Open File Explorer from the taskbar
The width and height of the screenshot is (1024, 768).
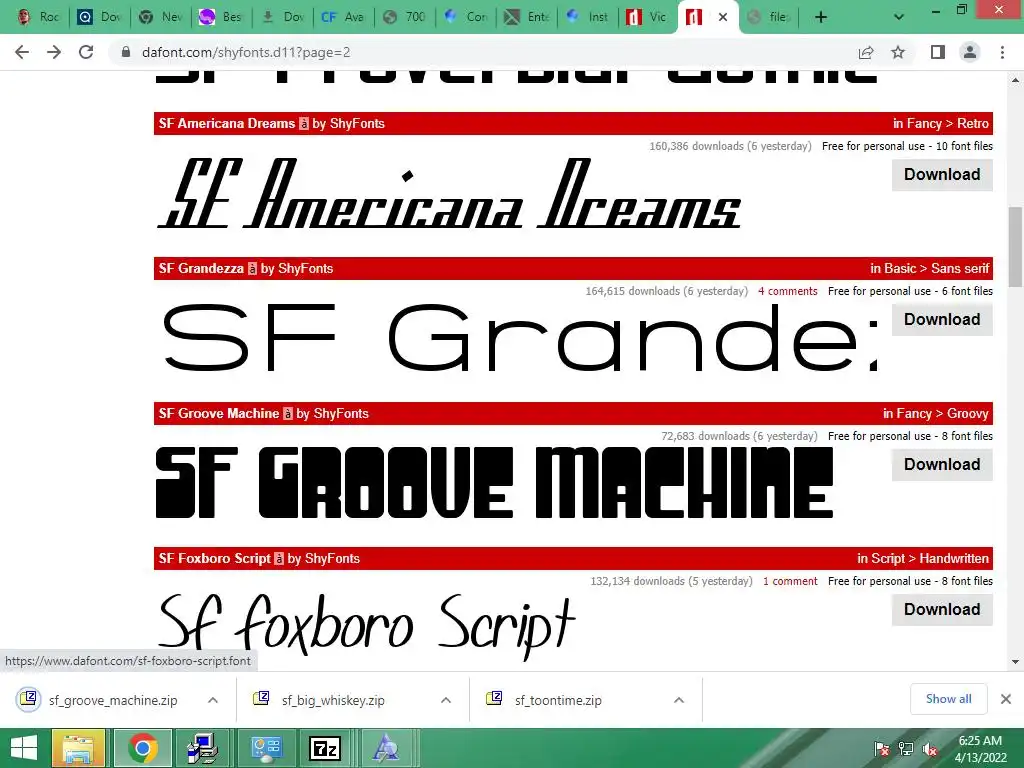tap(78, 748)
